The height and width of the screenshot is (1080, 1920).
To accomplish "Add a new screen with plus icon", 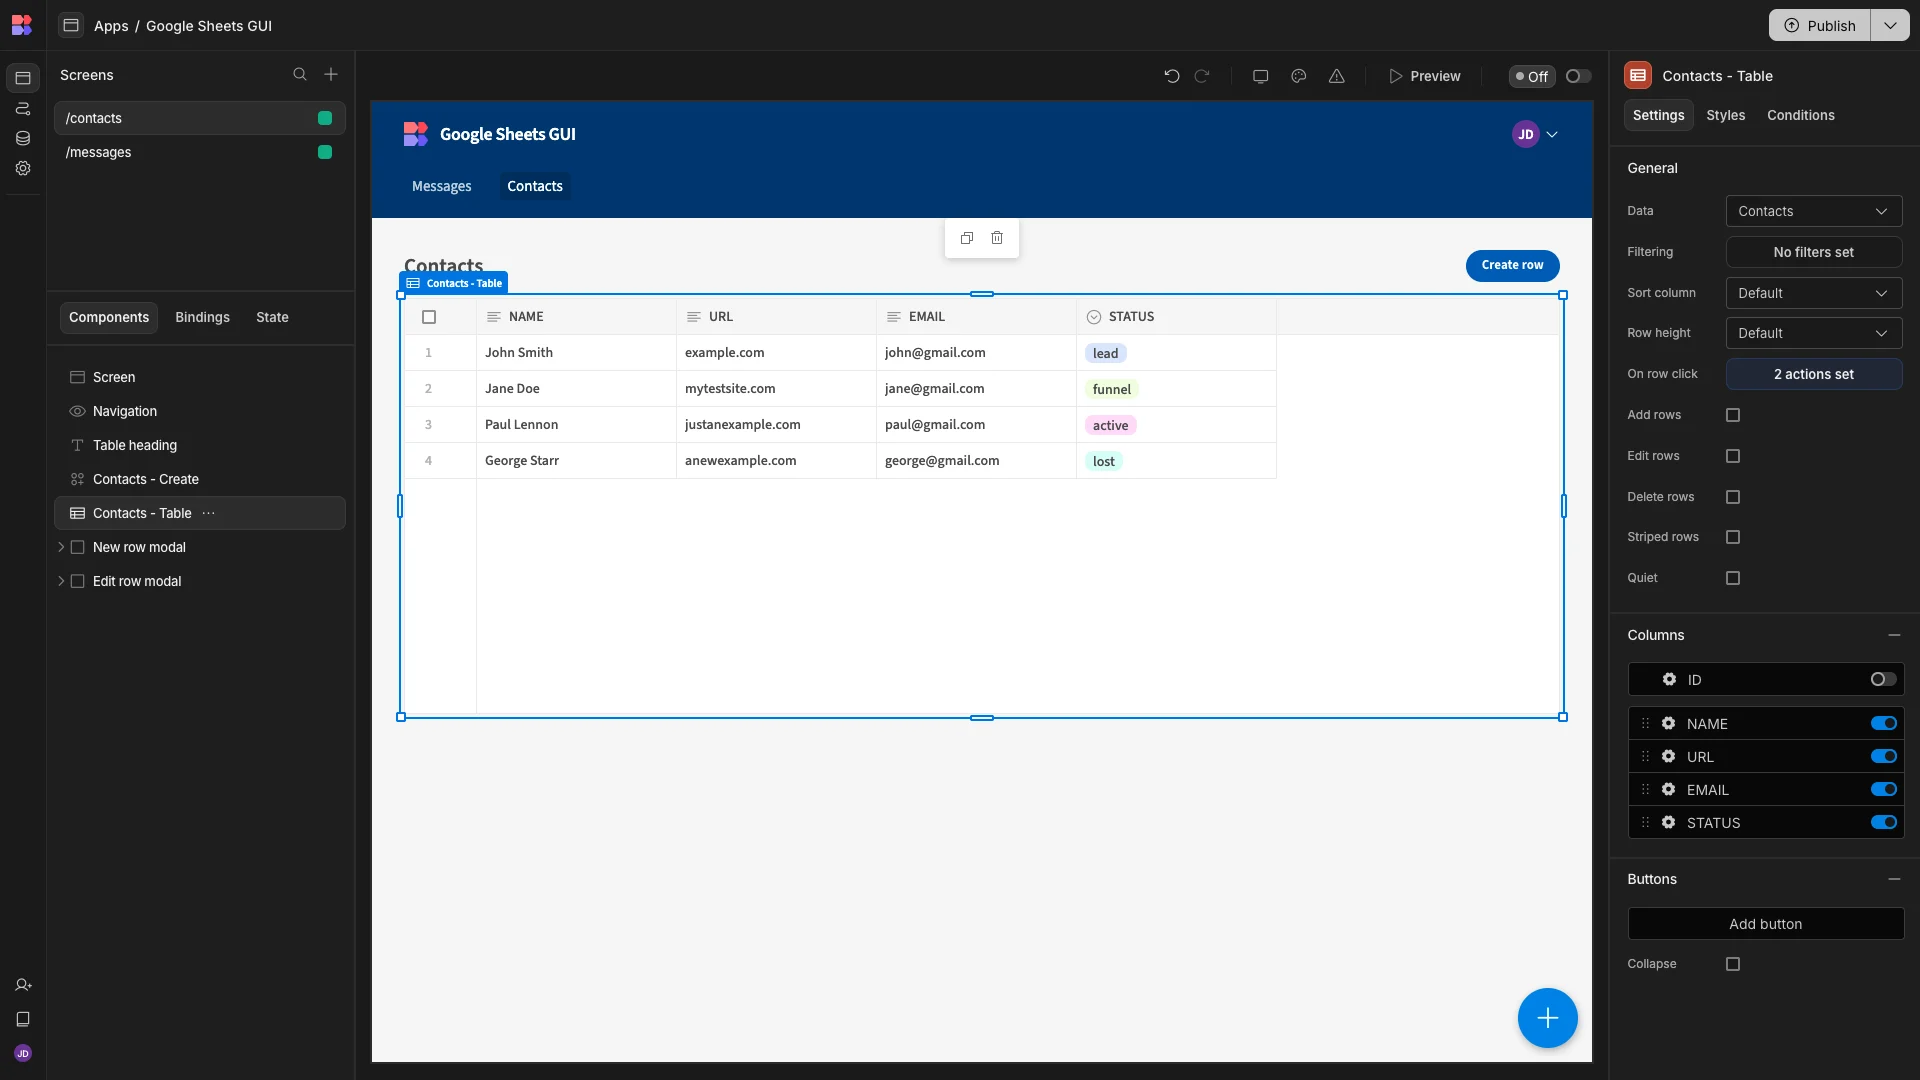I will (x=331, y=75).
